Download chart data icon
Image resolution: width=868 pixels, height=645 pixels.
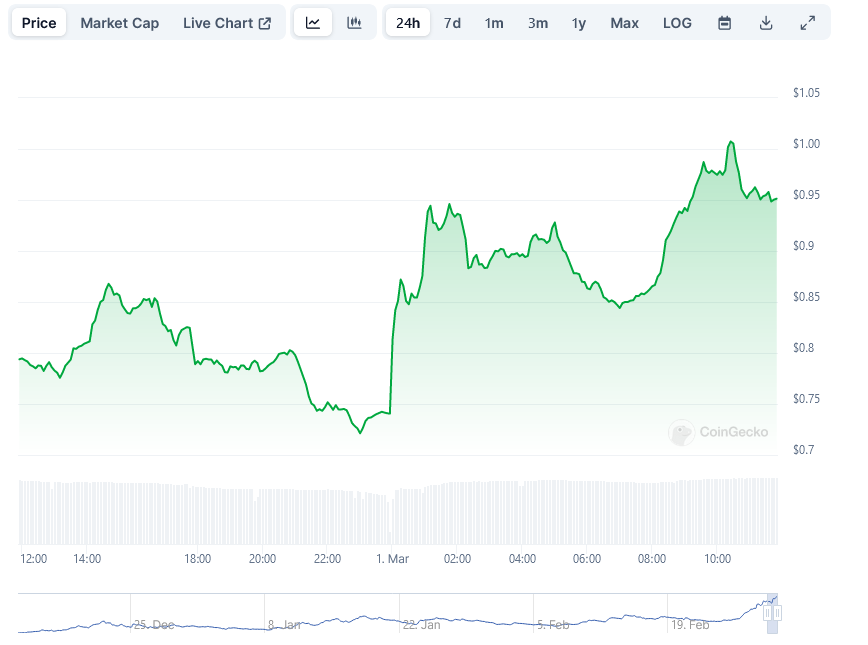pyautogui.click(x=766, y=23)
